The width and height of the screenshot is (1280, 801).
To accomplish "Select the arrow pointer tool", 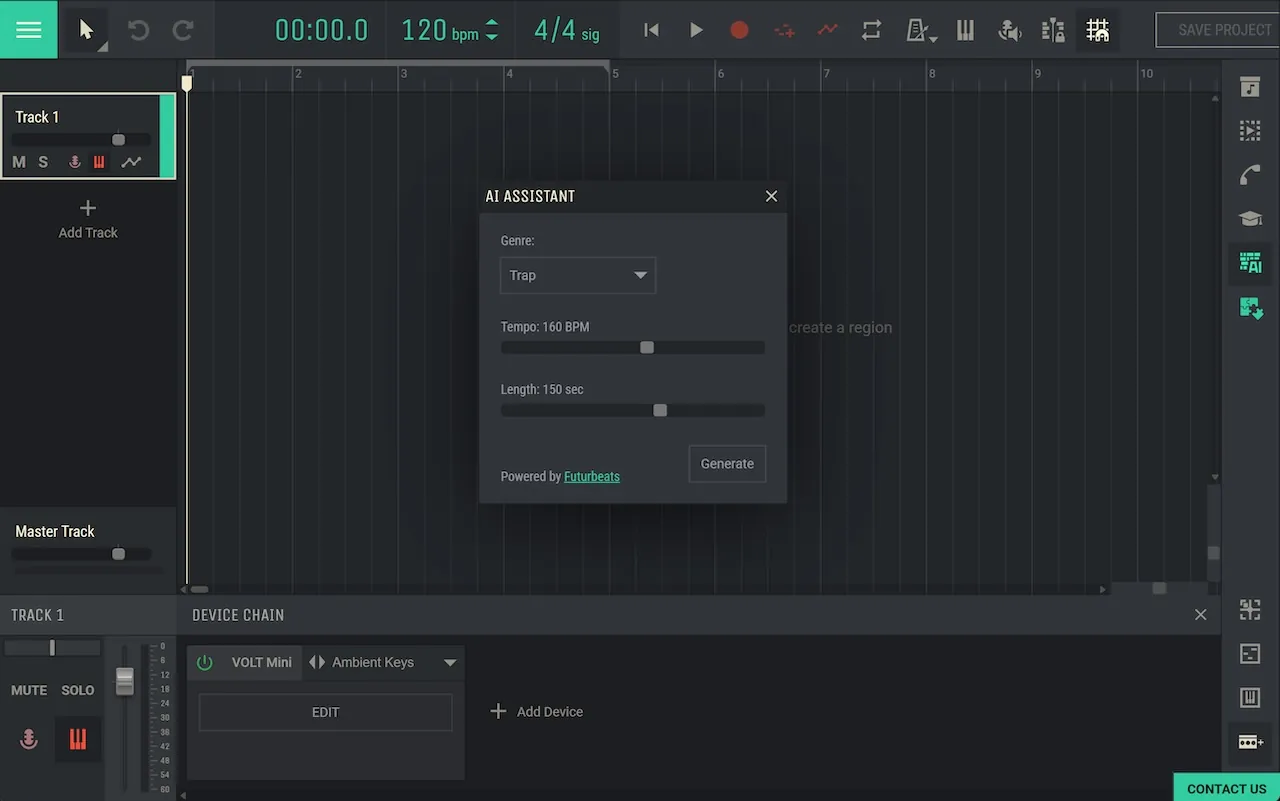I will point(87,30).
